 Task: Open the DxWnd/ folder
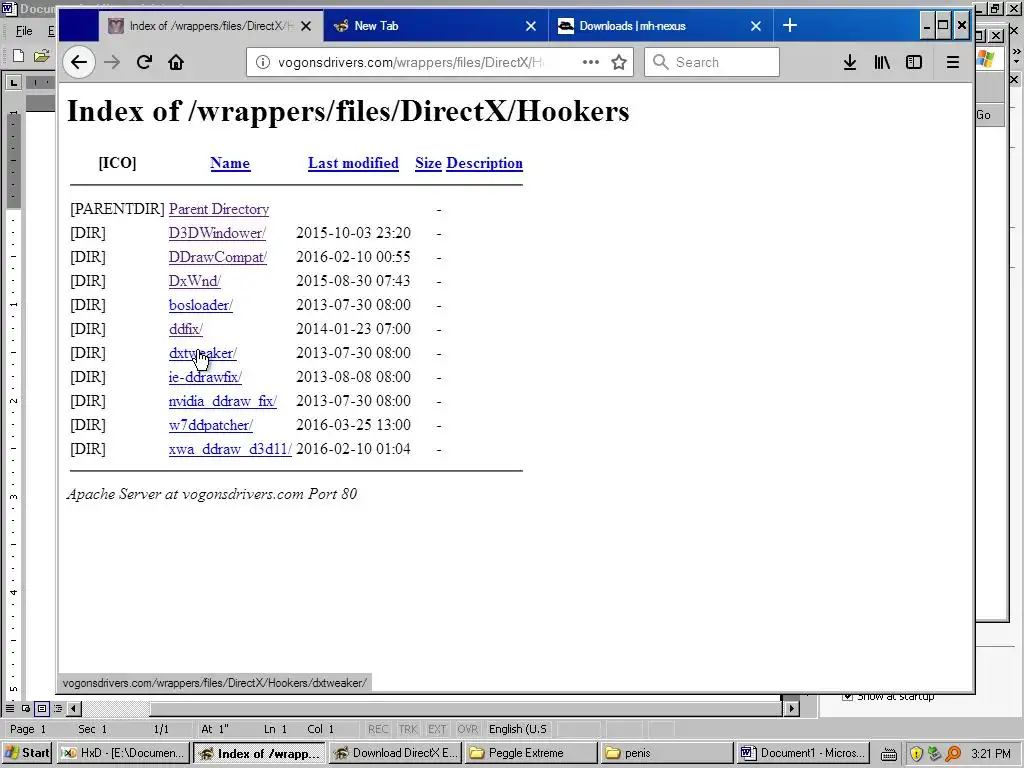point(195,281)
